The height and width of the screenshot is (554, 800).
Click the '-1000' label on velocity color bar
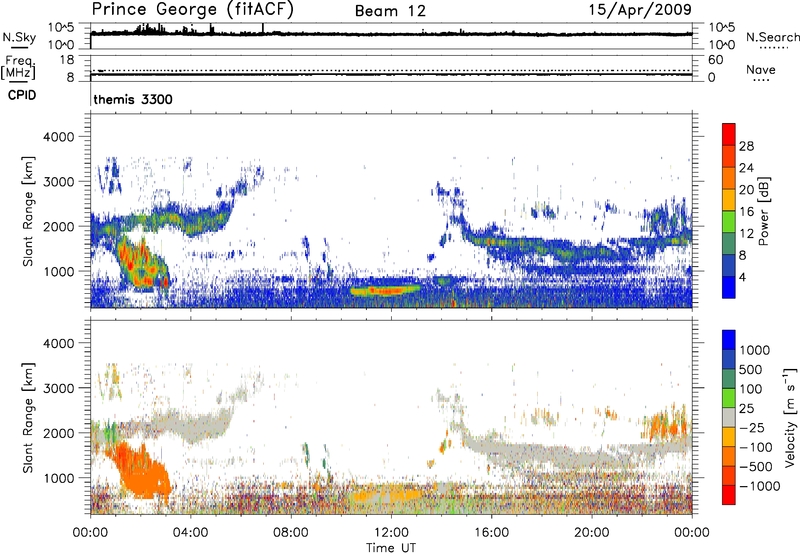[759, 486]
